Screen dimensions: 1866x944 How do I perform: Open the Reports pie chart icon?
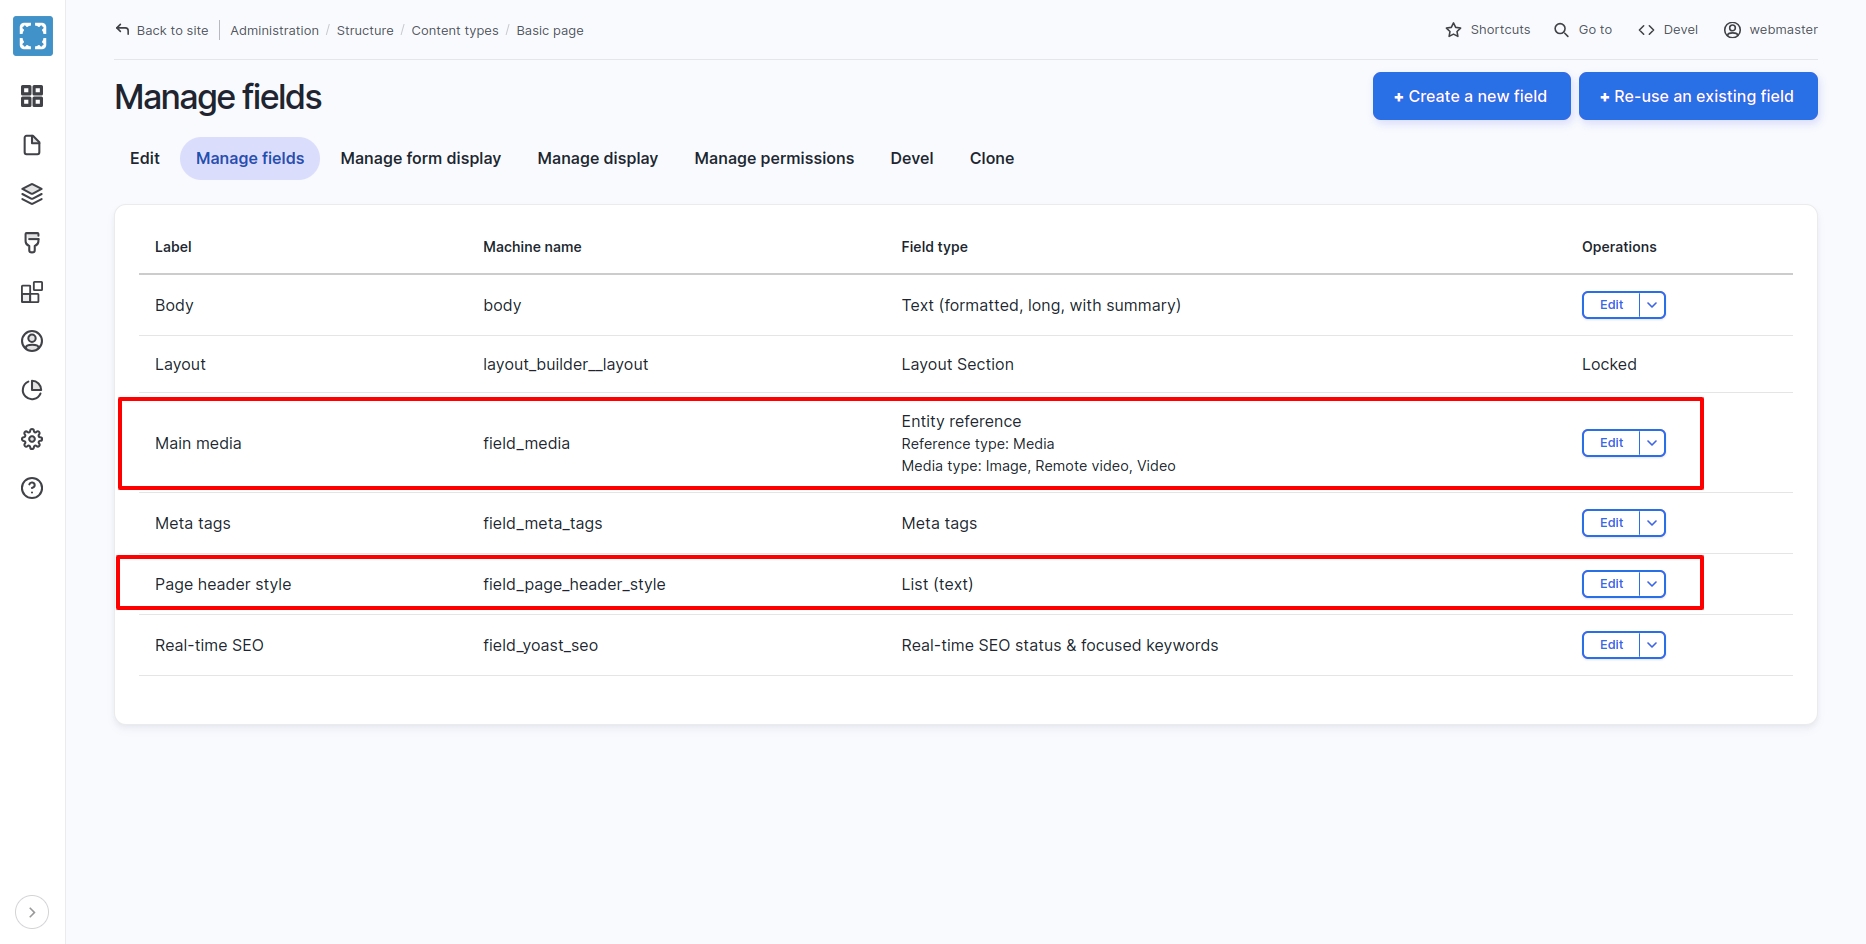click(32, 390)
